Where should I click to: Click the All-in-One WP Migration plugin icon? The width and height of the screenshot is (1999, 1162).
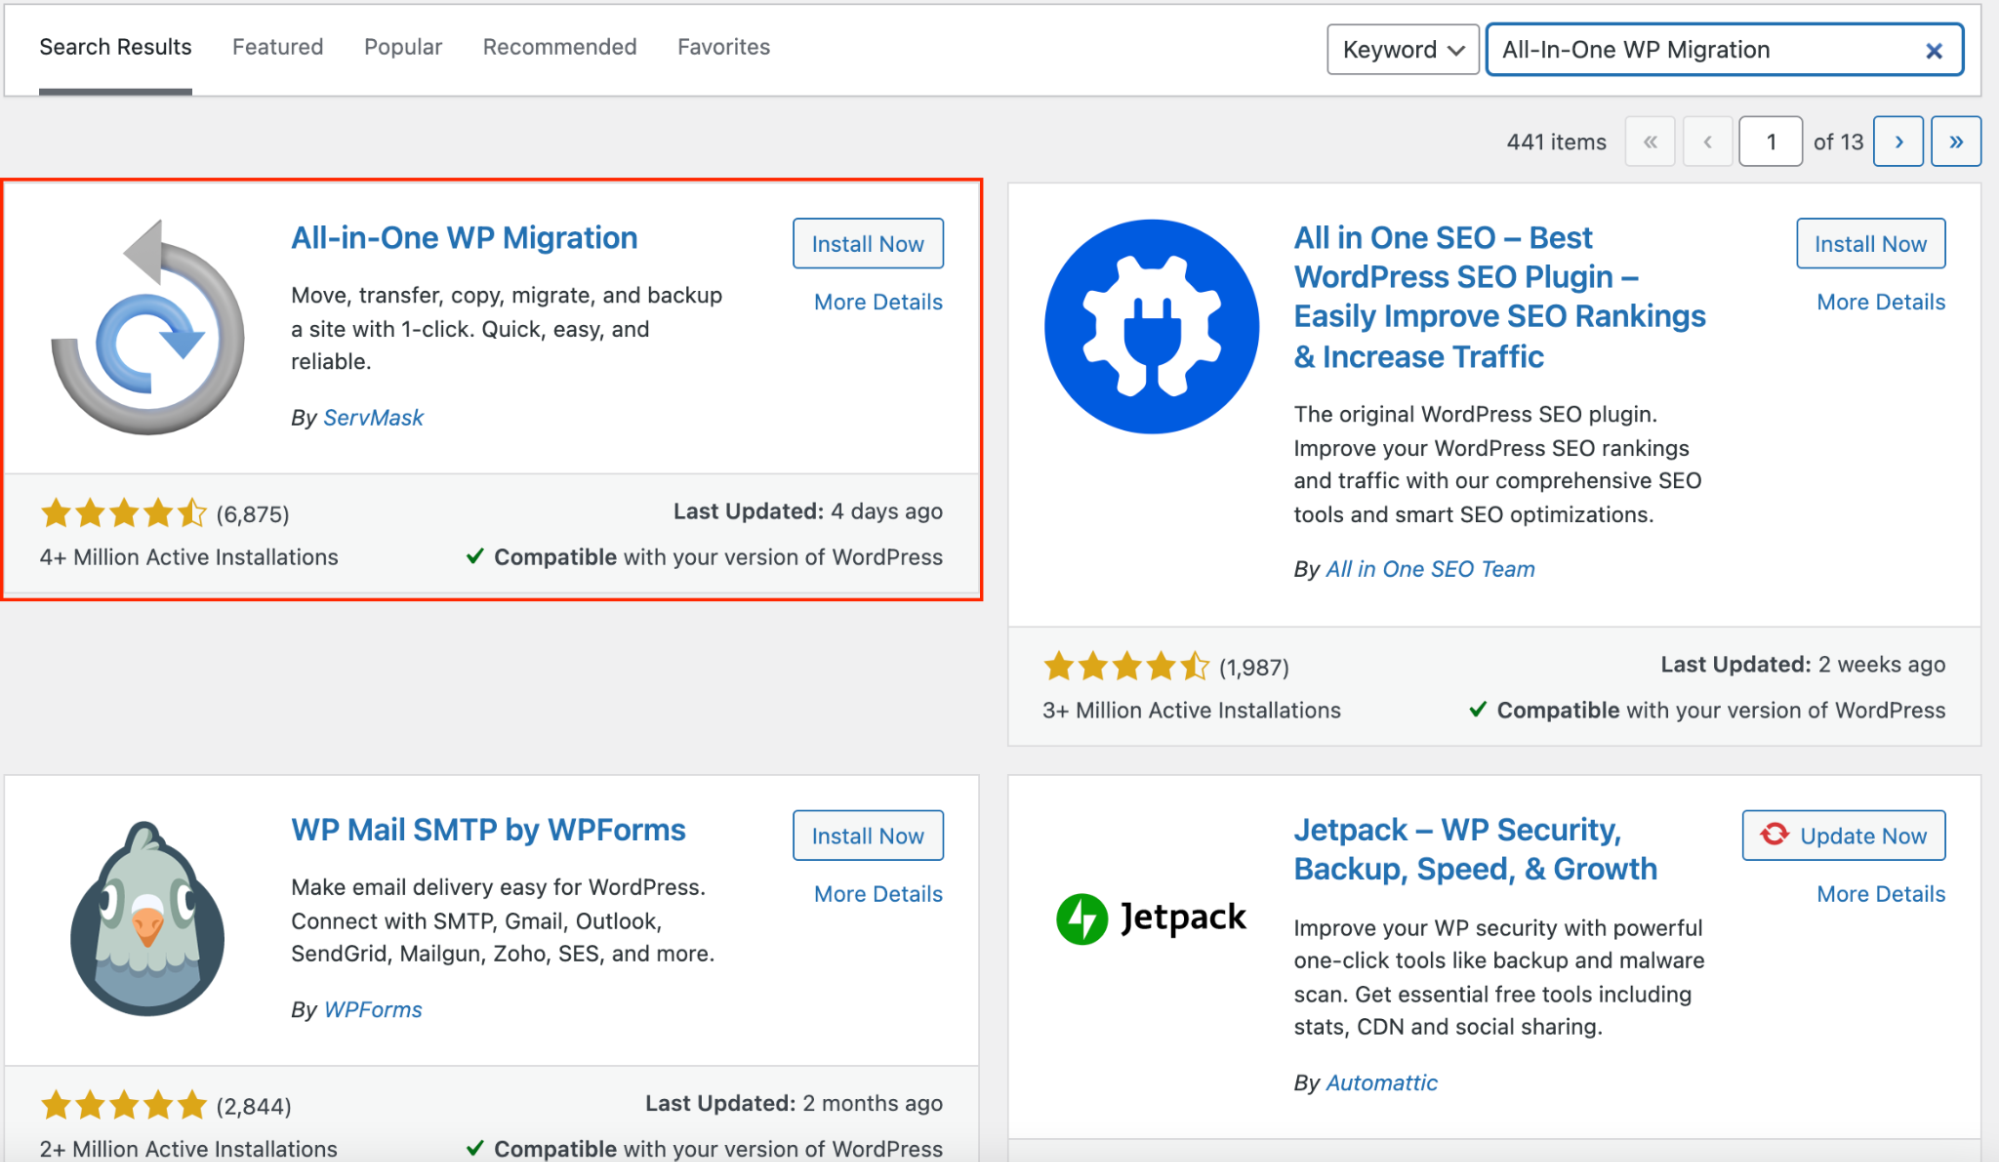click(x=147, y=327)
